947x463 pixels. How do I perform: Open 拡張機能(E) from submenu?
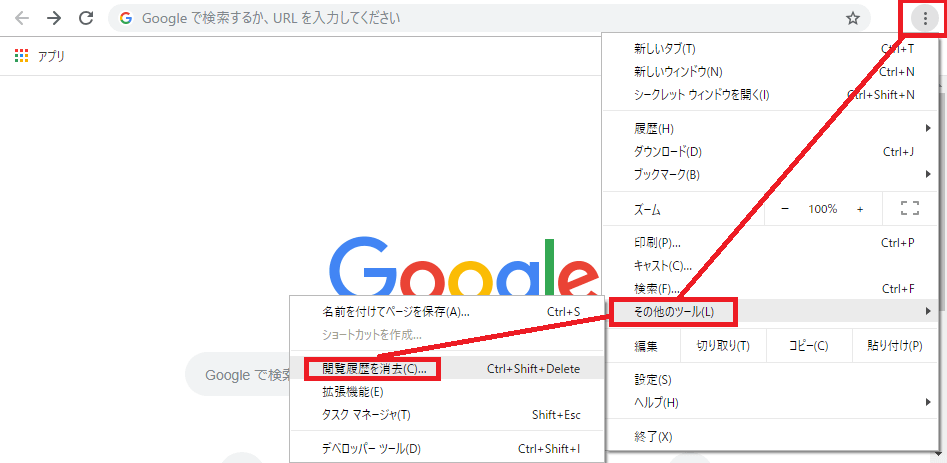[447, 392]
